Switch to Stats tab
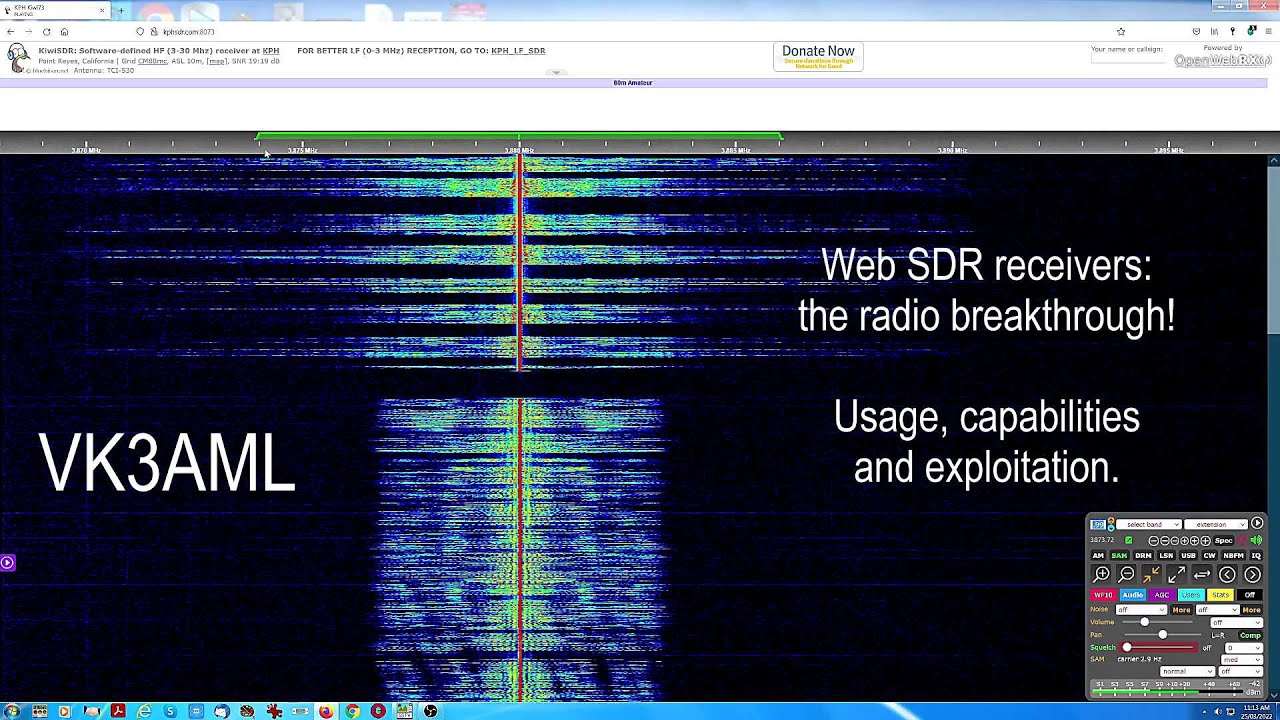The height and width of the screenshot is (720, 1280). pos(1220,595)
